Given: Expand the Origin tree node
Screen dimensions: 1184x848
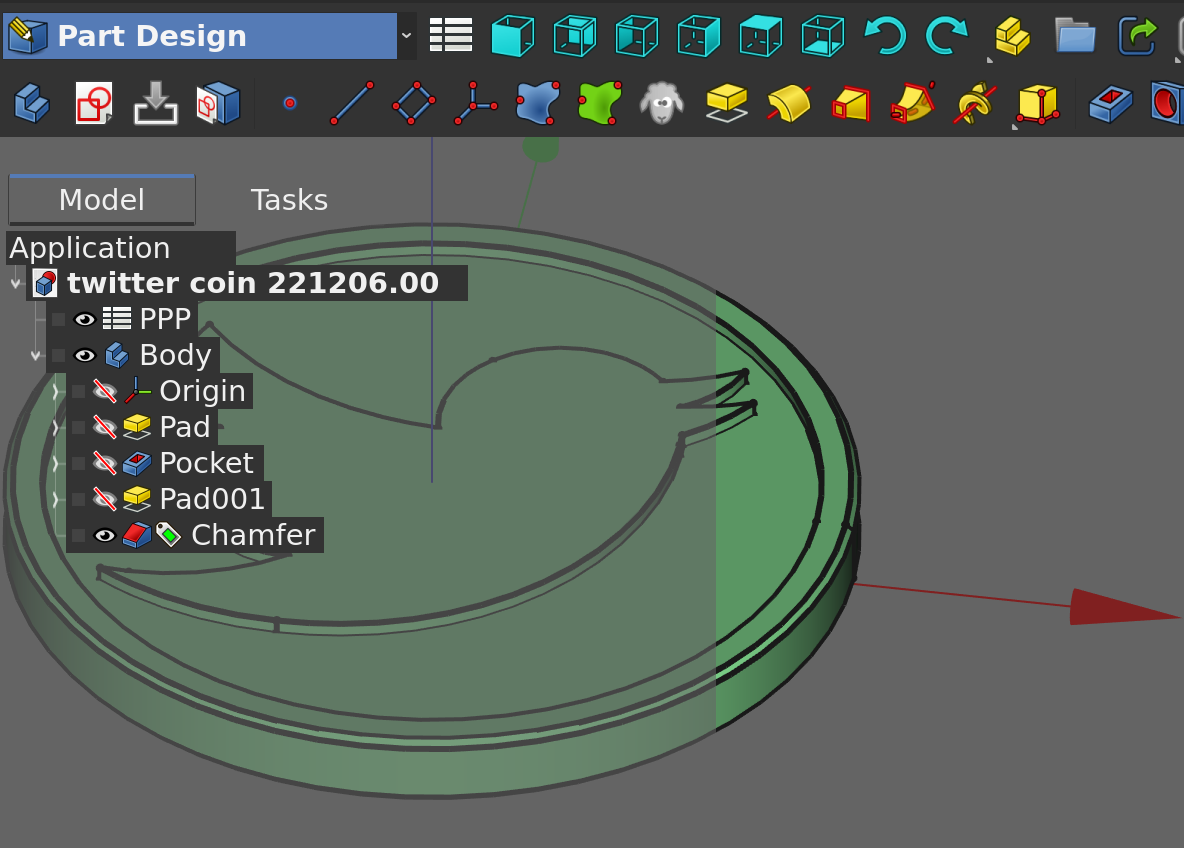Looking at the screenshot, I should (55, 391).
